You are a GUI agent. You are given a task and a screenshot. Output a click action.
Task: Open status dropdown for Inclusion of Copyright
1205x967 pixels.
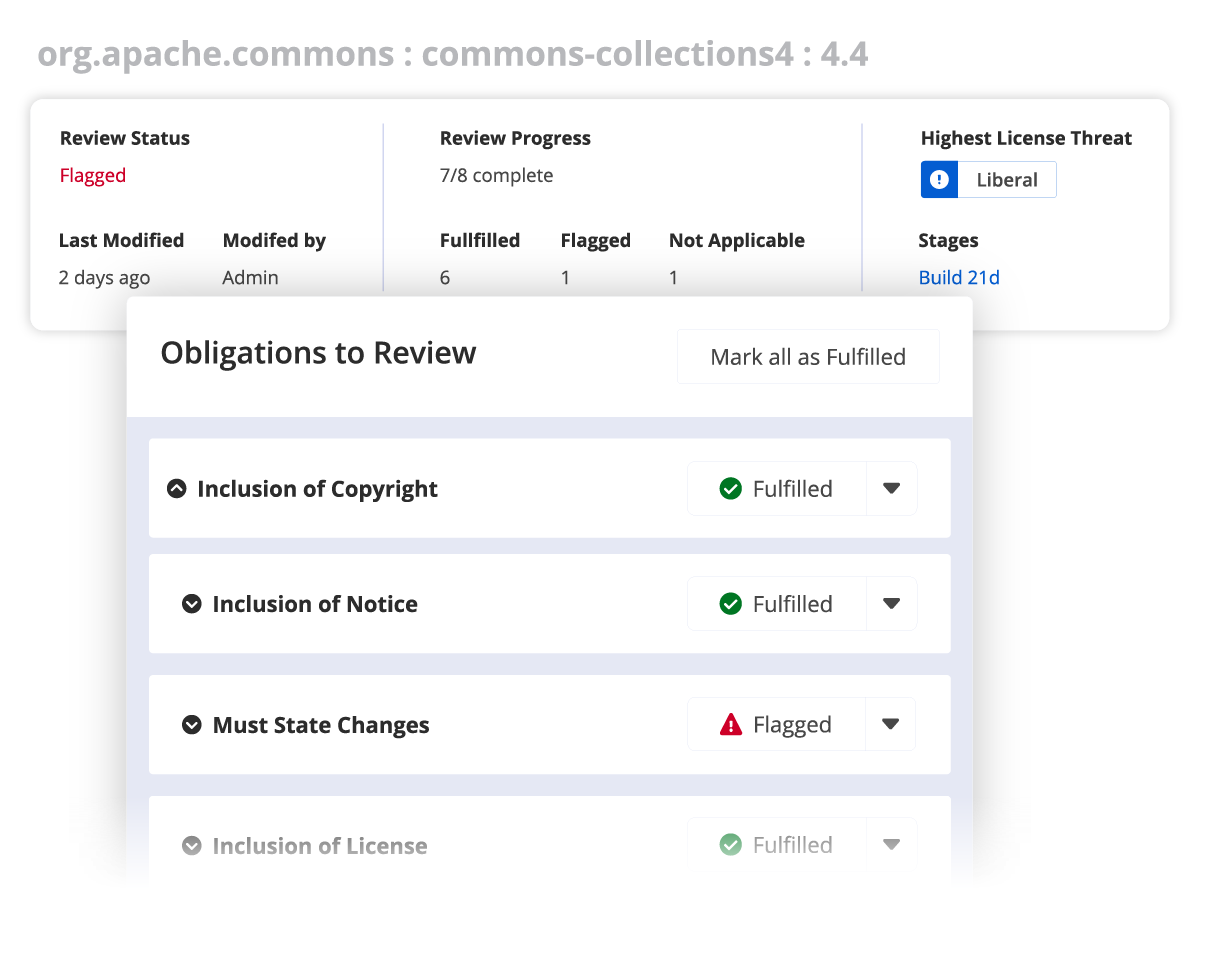[x=892, y=489]
